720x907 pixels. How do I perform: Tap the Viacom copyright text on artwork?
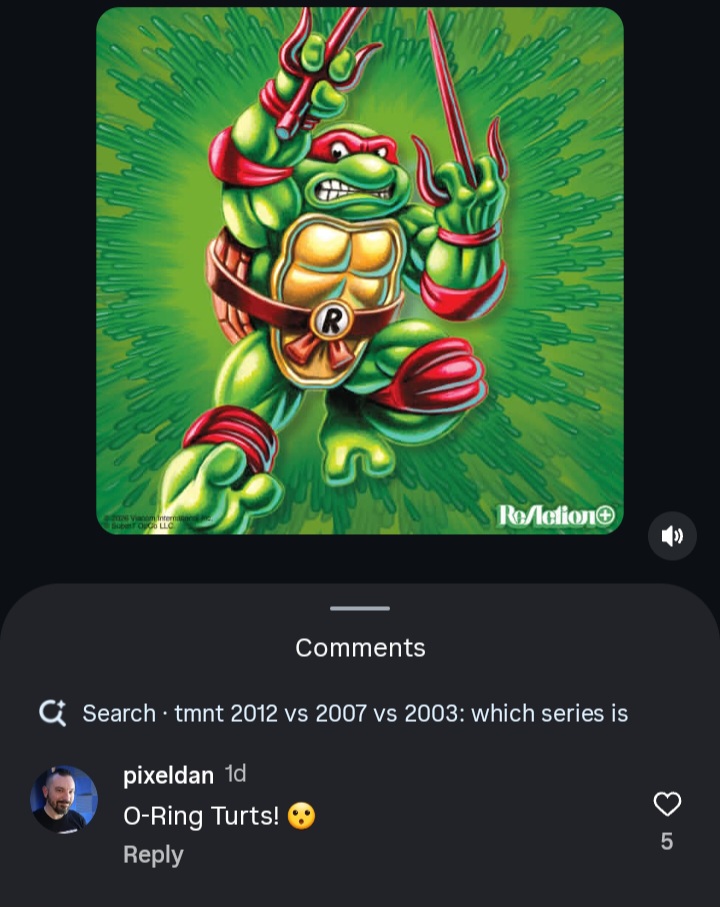pos(156,521)
